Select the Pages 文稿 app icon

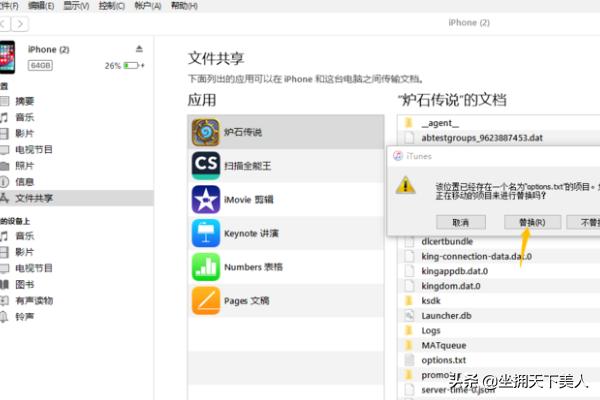[206, 300]
